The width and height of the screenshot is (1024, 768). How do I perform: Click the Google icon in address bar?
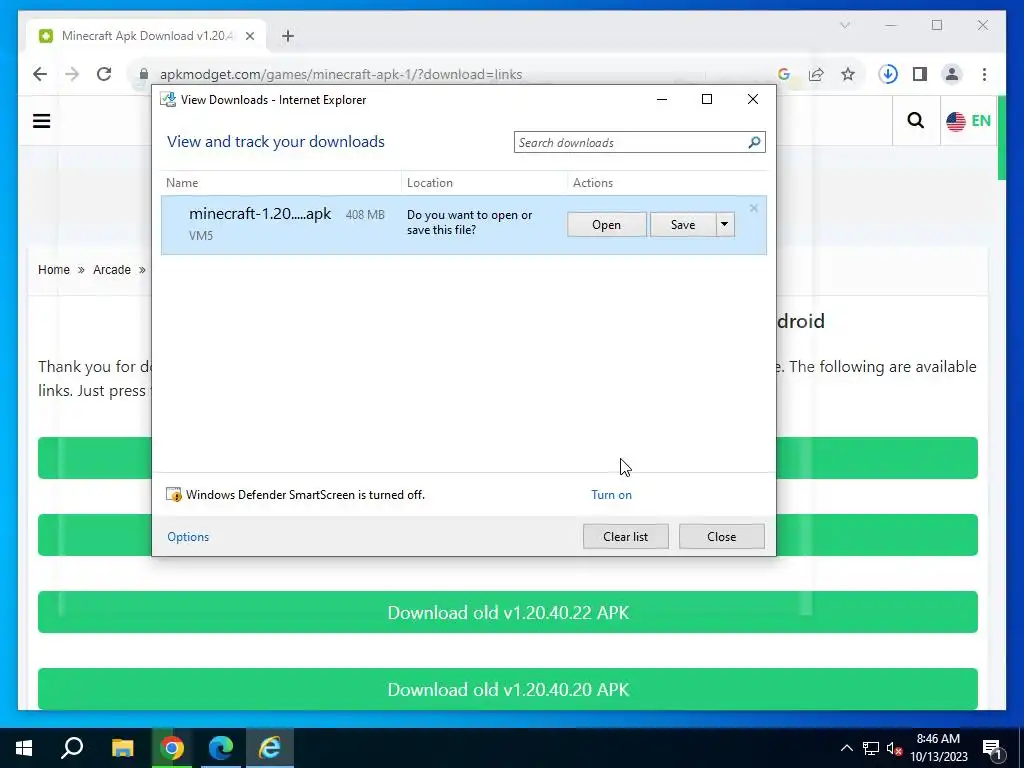click(x=784, y=74)
